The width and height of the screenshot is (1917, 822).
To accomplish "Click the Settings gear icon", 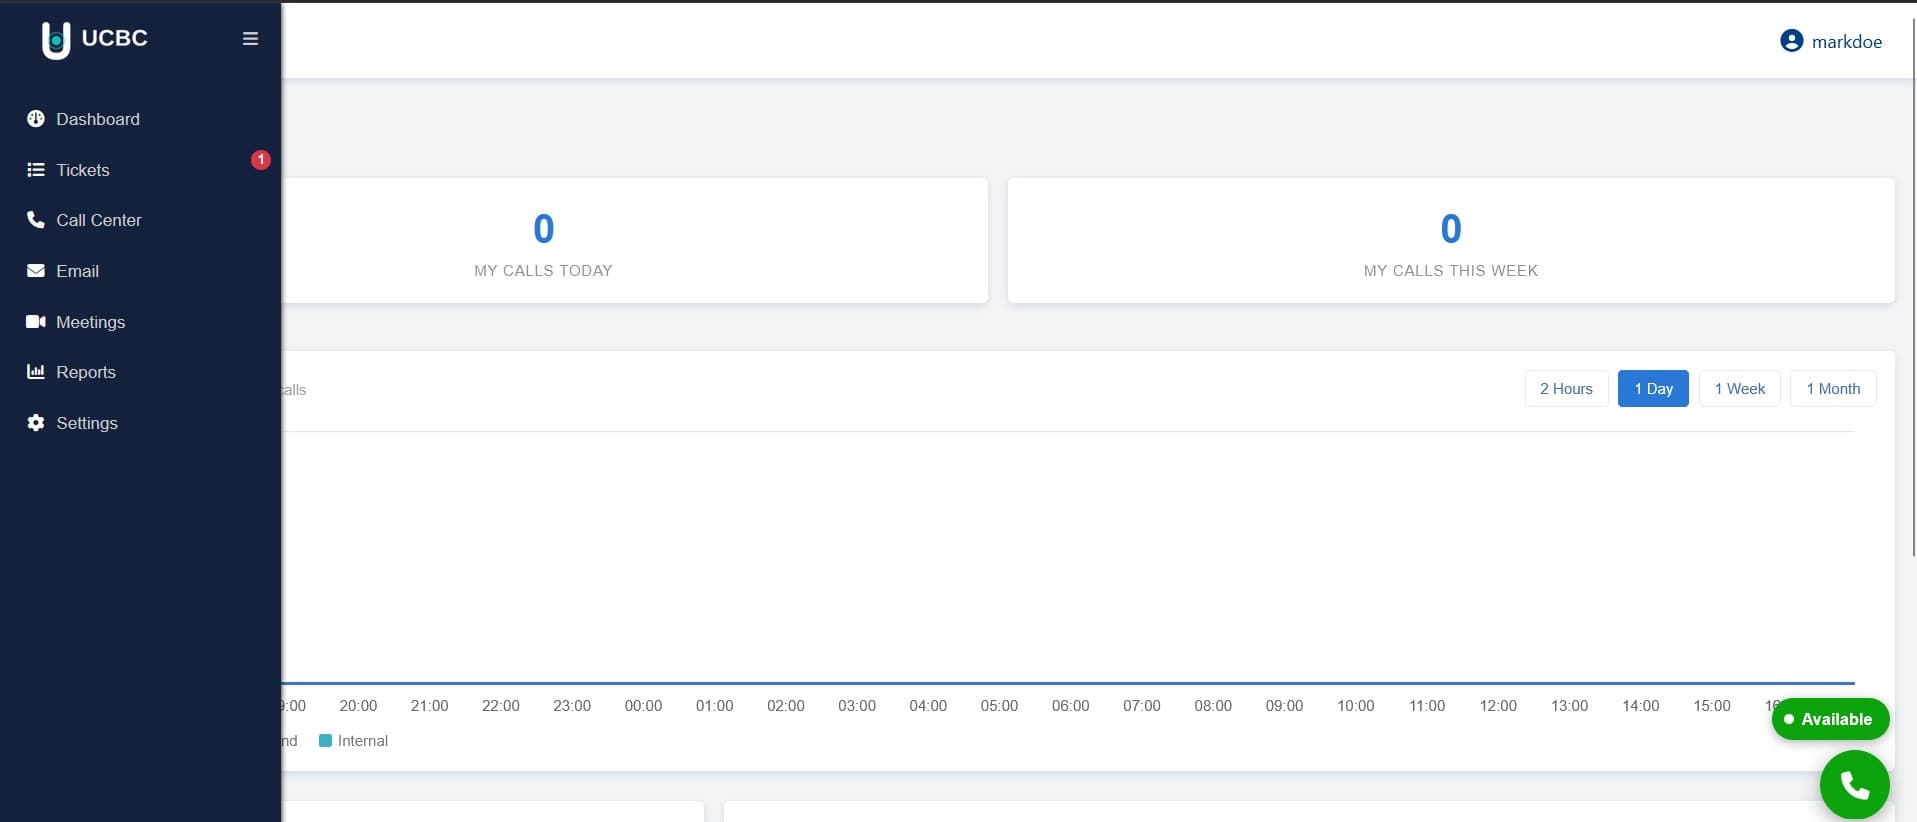I will (36, 423).
